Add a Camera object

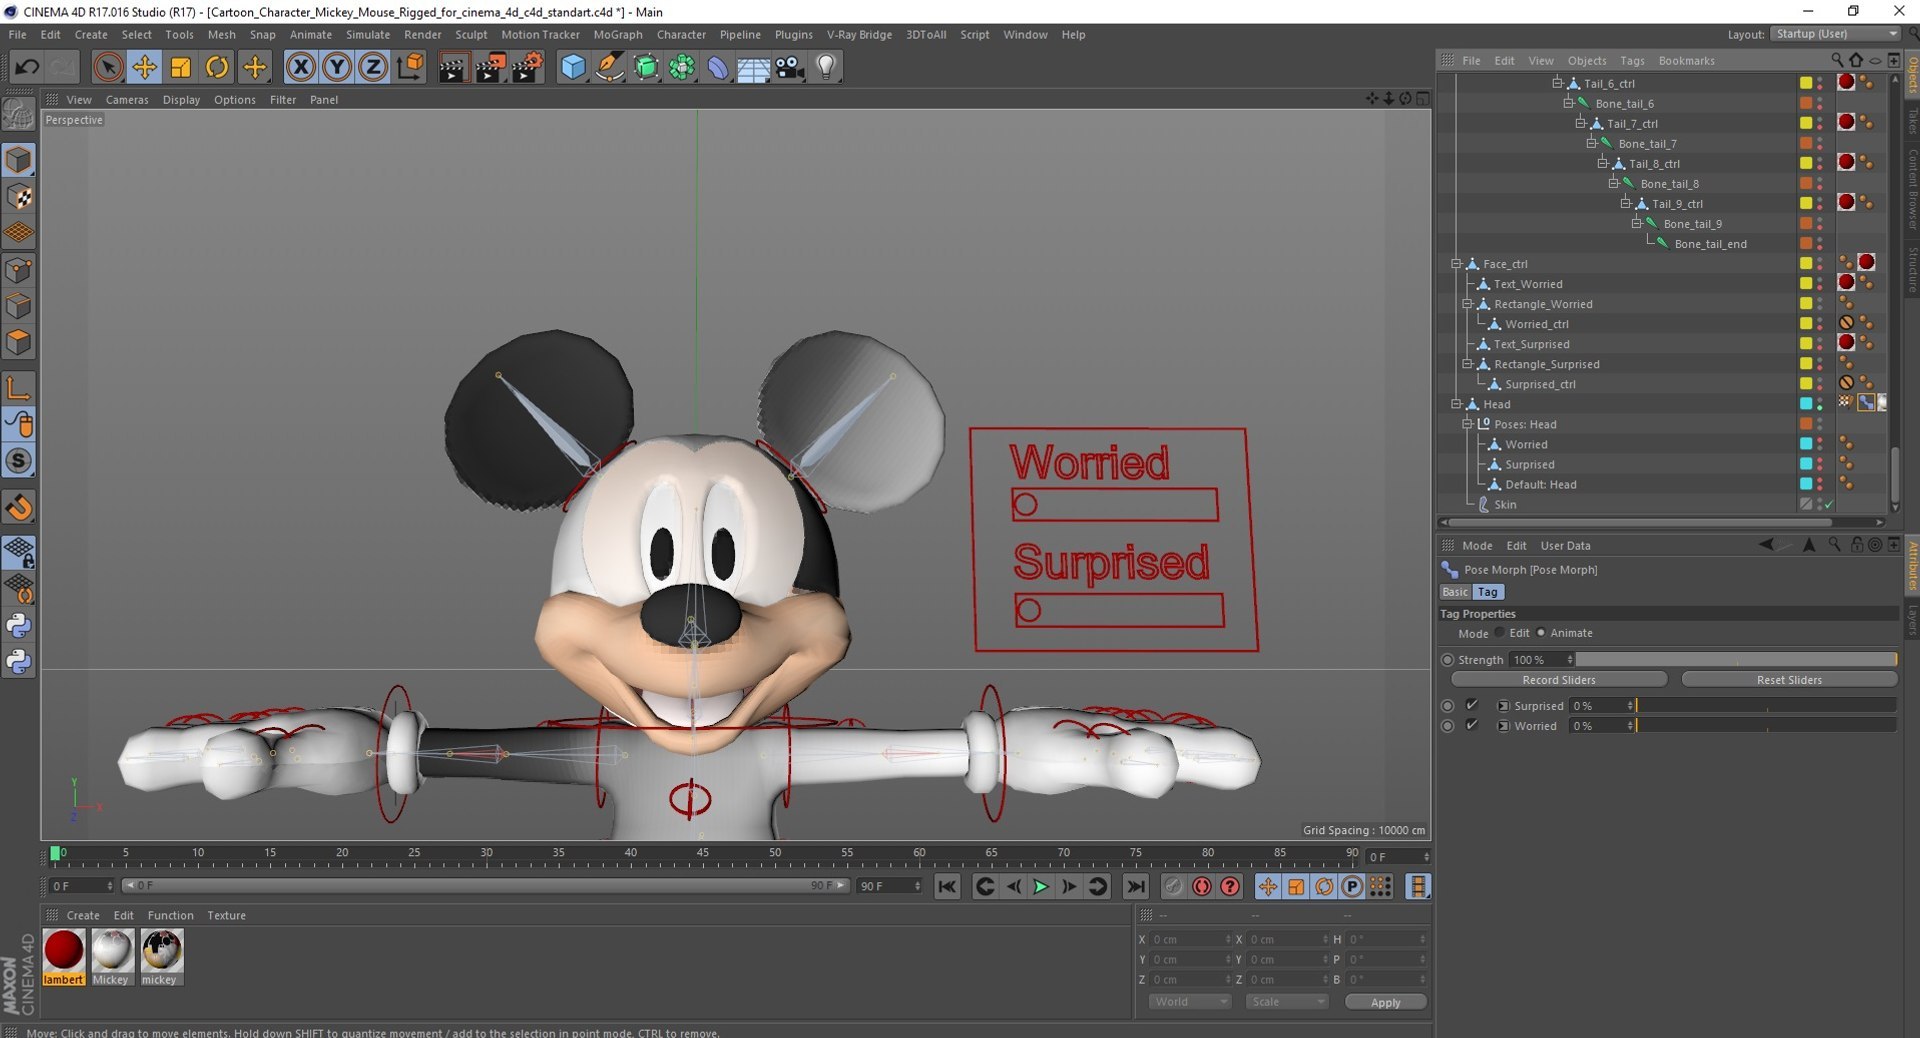click(x=790, y=67)
